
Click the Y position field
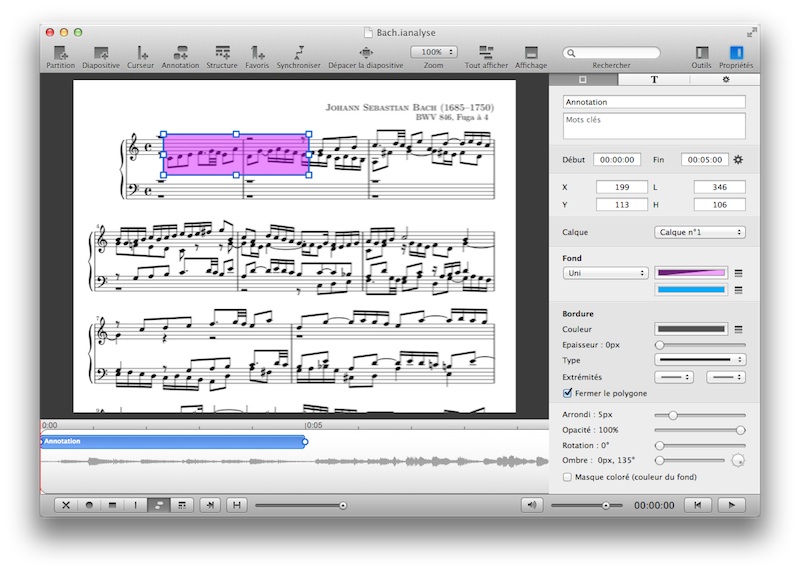tap(621, 205)
